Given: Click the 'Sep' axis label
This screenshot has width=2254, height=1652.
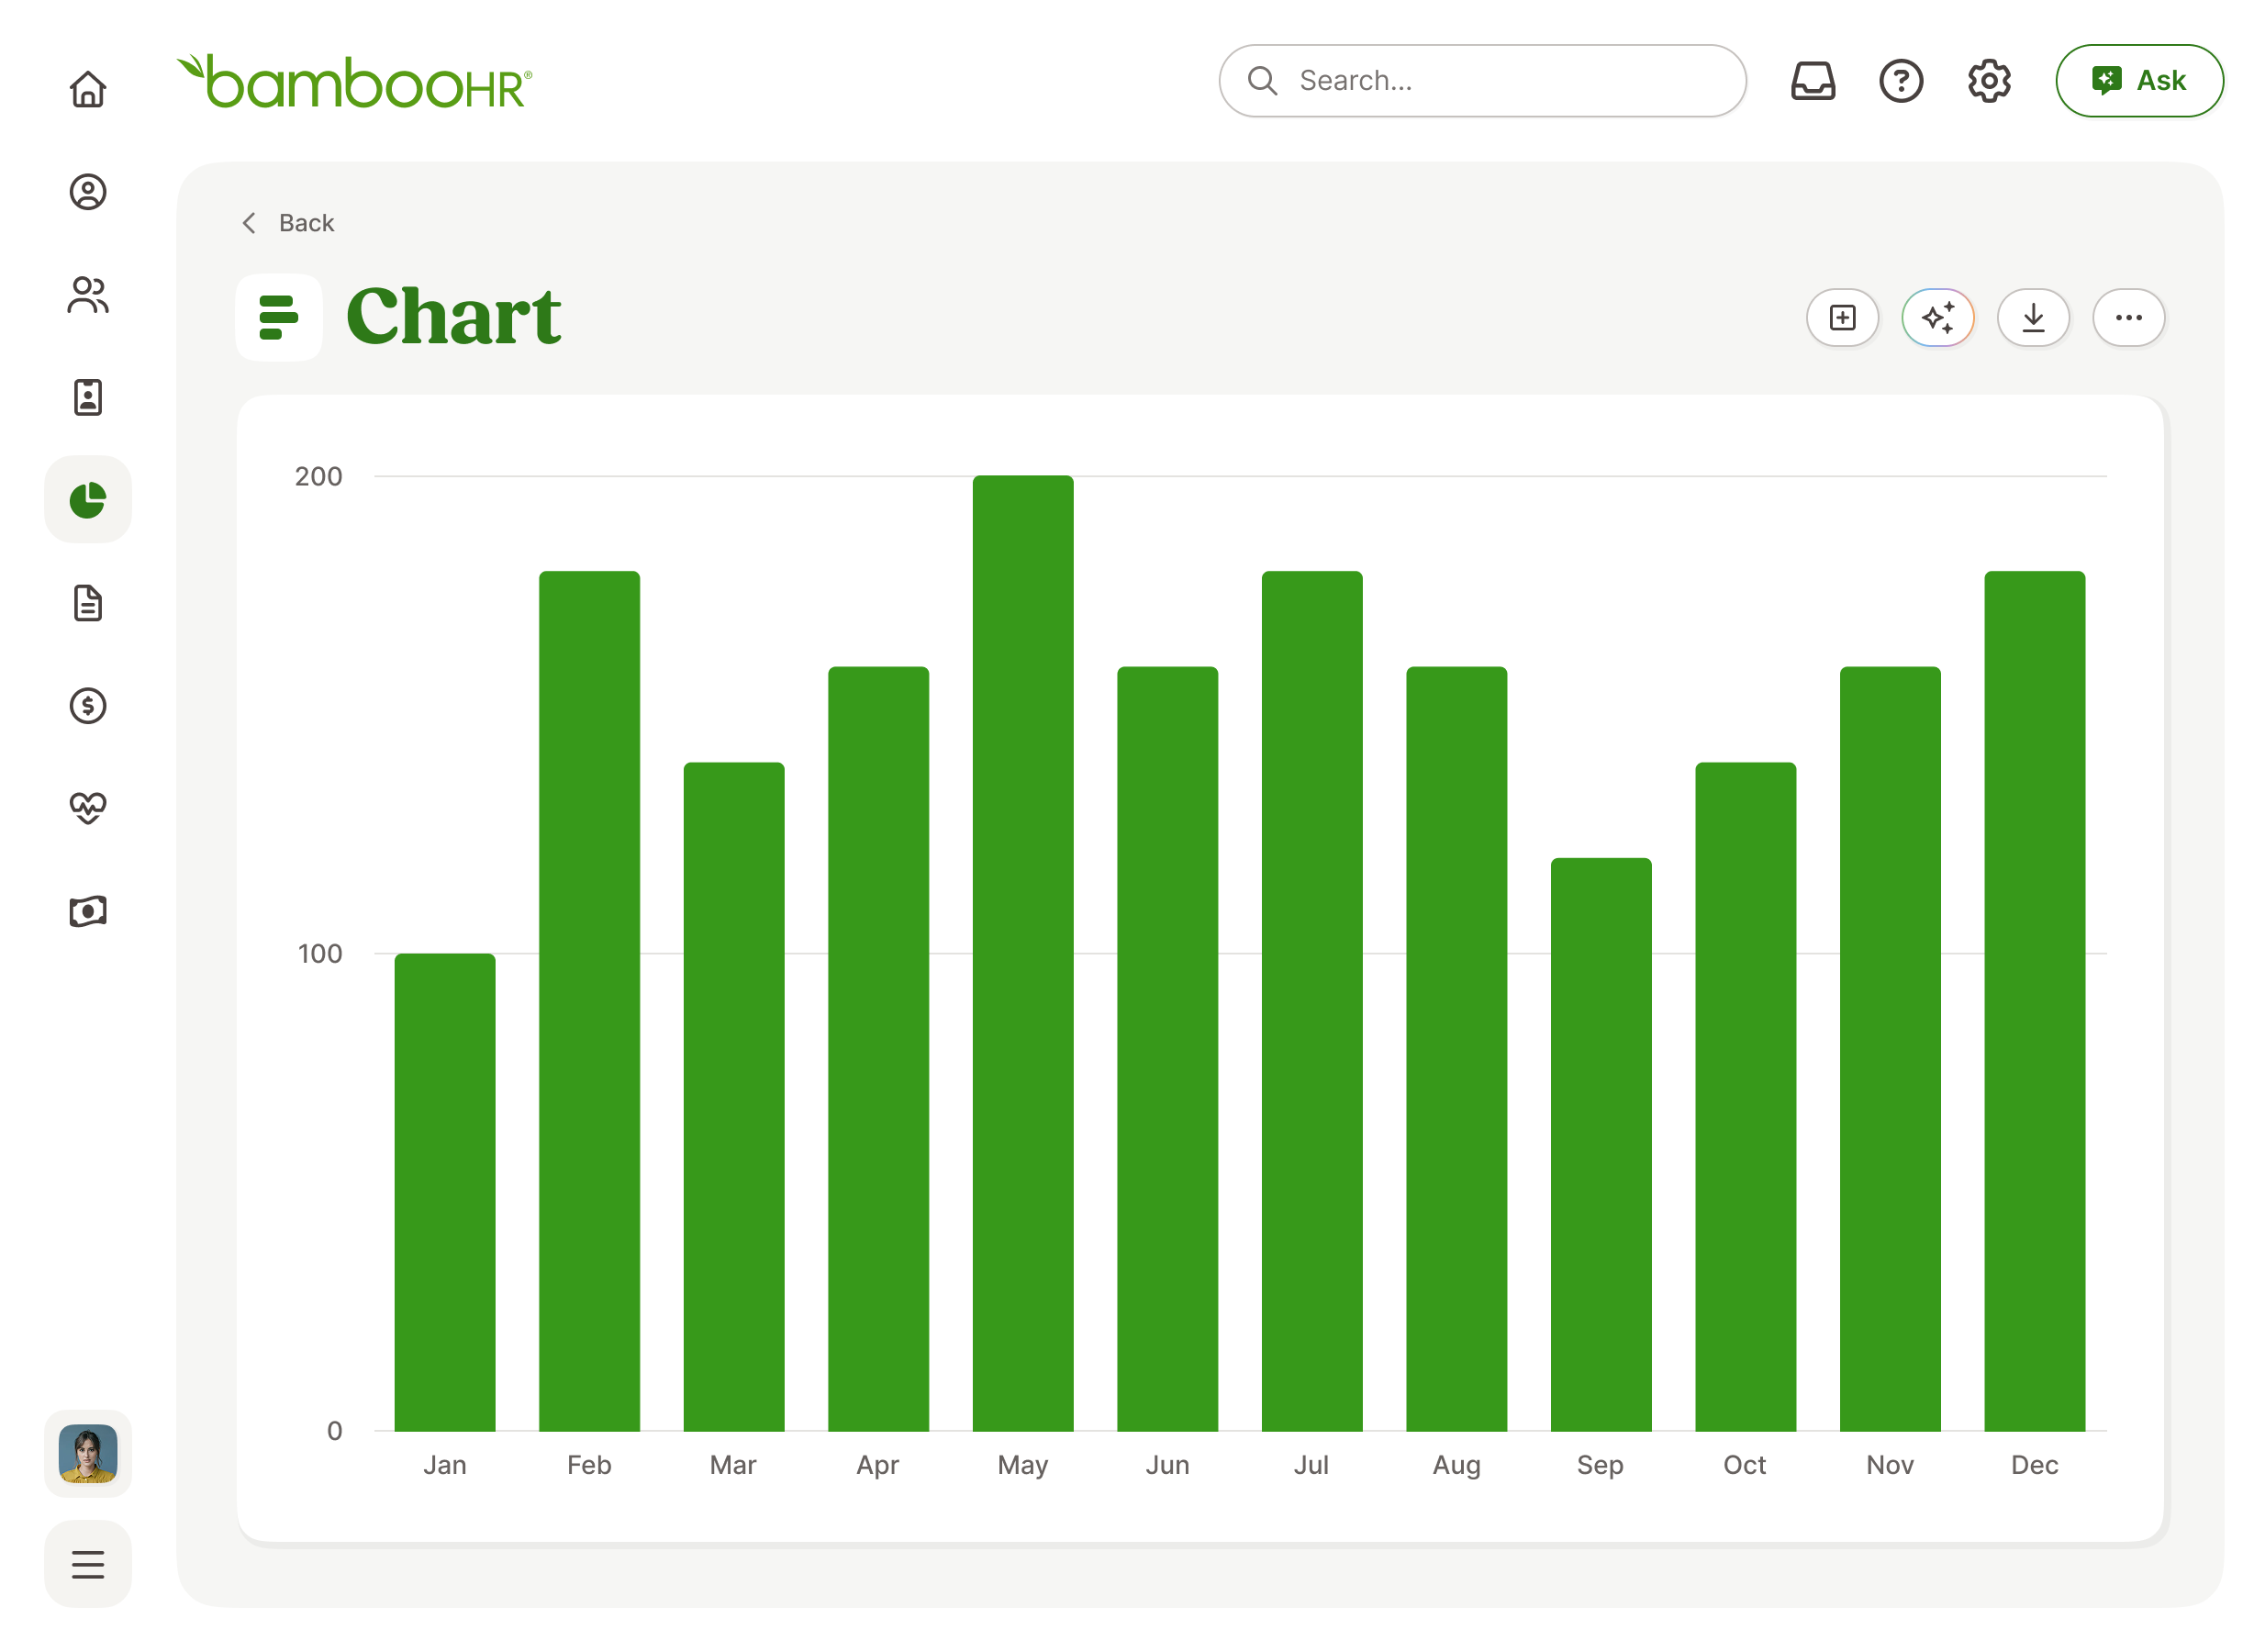Looking at the screenshot, I should coord(1600,1465).
